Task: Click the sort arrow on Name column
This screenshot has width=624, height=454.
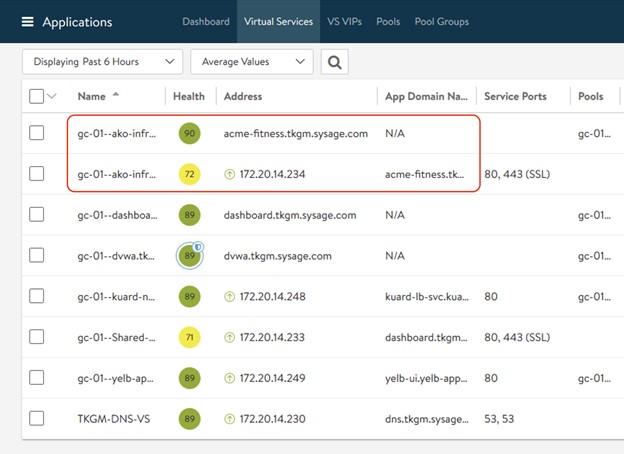Action: pyautogui.click(x=115, y=95)
